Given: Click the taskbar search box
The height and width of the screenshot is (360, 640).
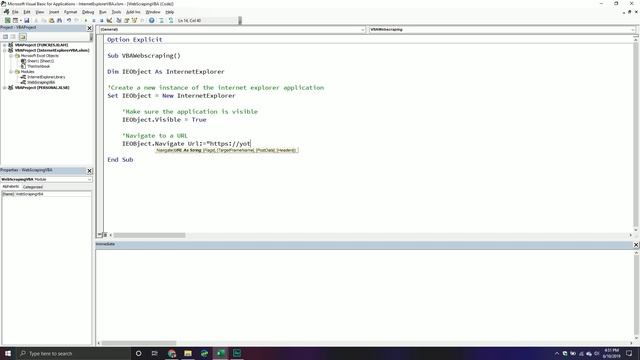Looking at the screenshot, I should click(73, 353).
